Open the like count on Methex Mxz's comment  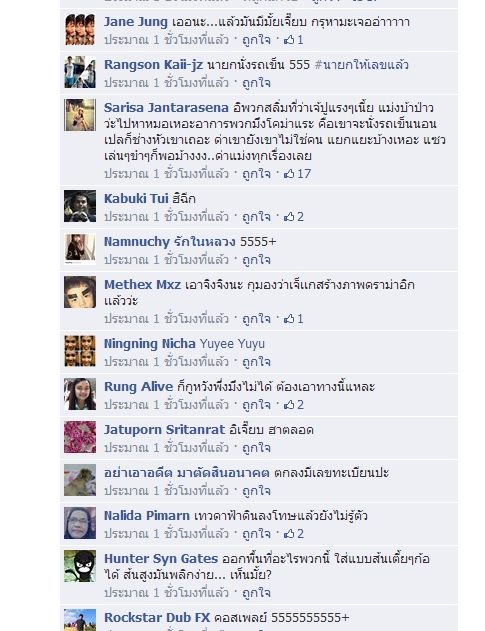[293, 319]
